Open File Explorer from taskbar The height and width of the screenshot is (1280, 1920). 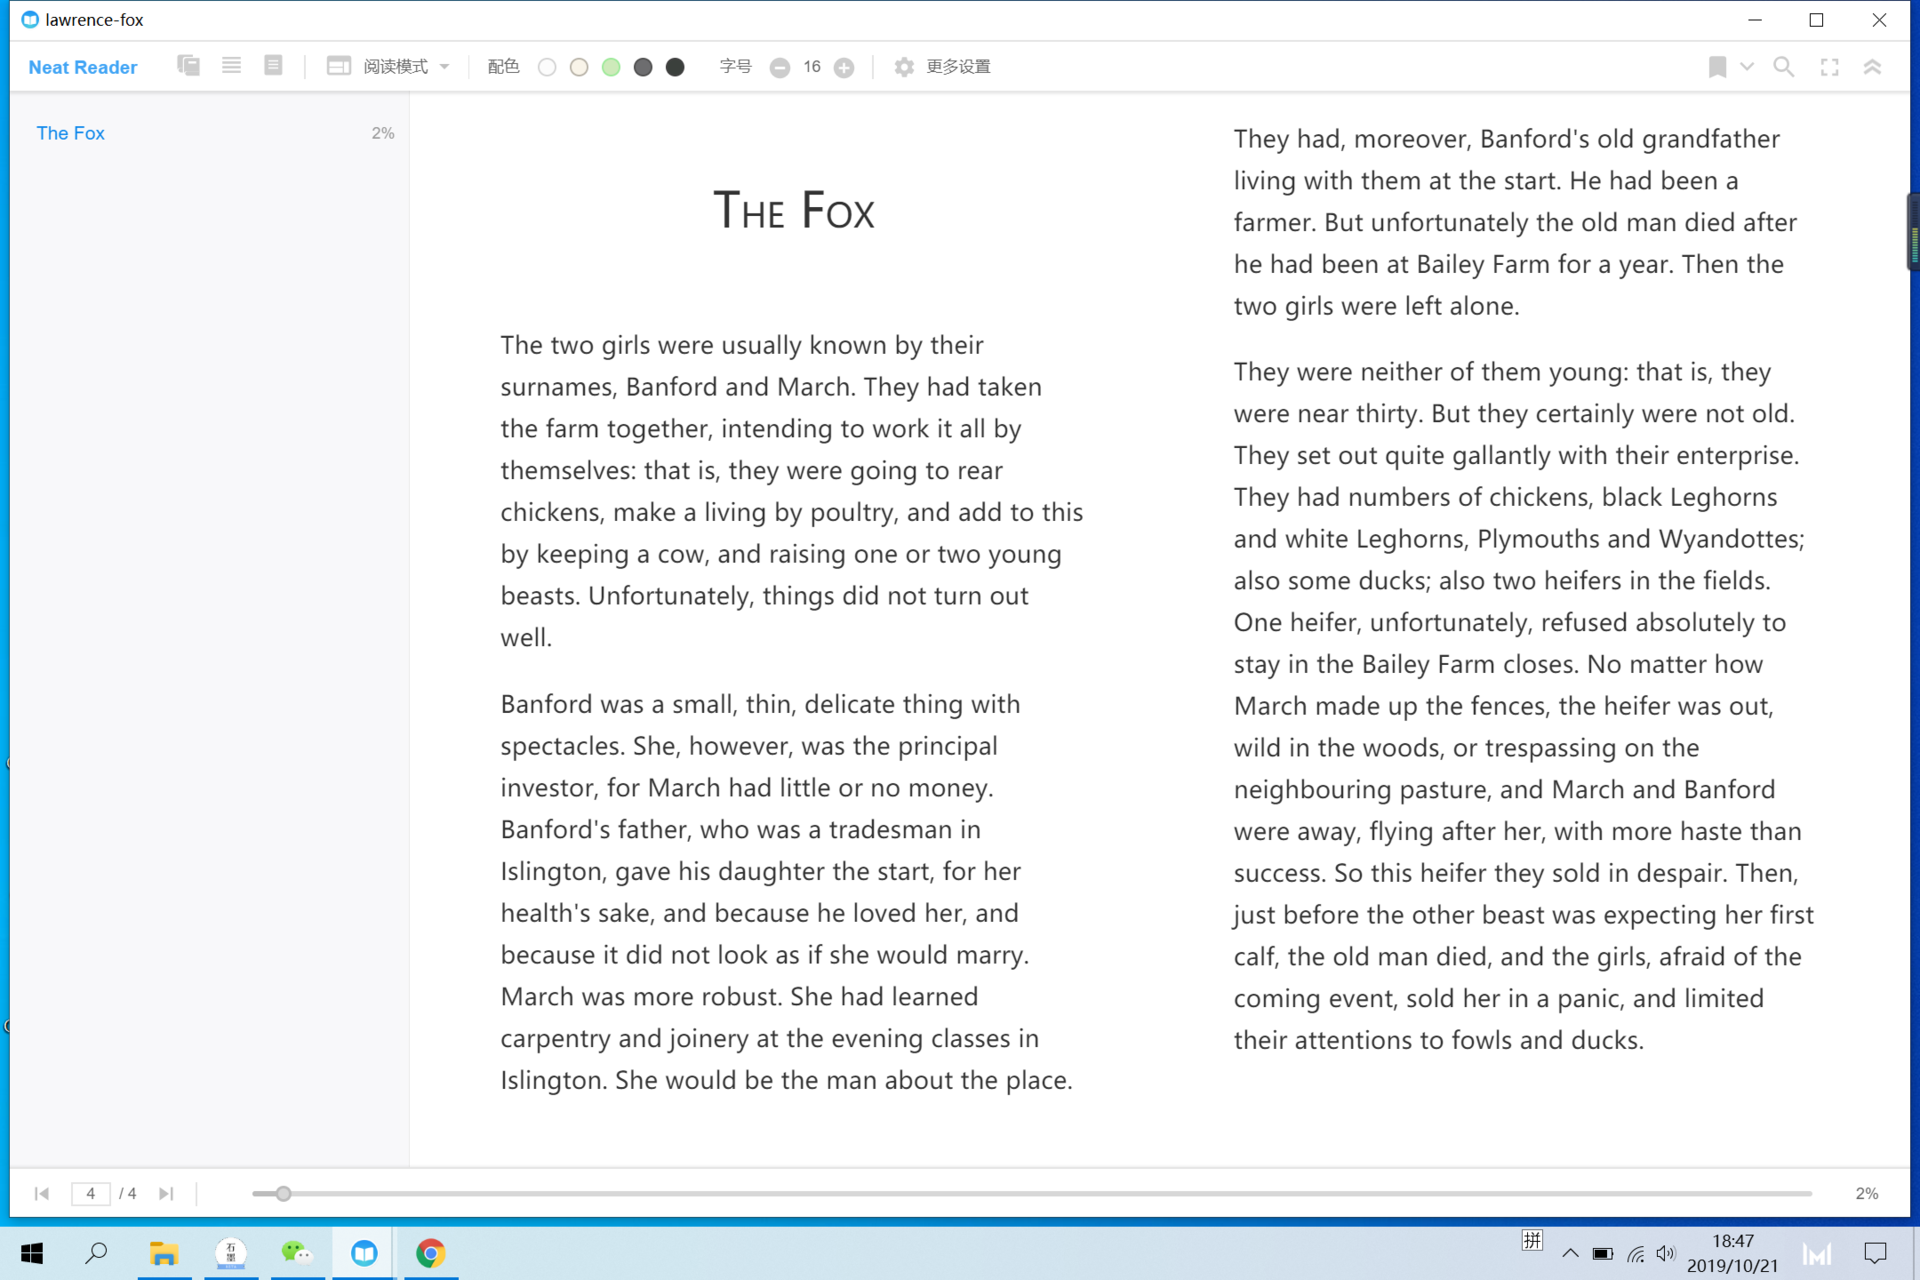tap(164, 1253)
